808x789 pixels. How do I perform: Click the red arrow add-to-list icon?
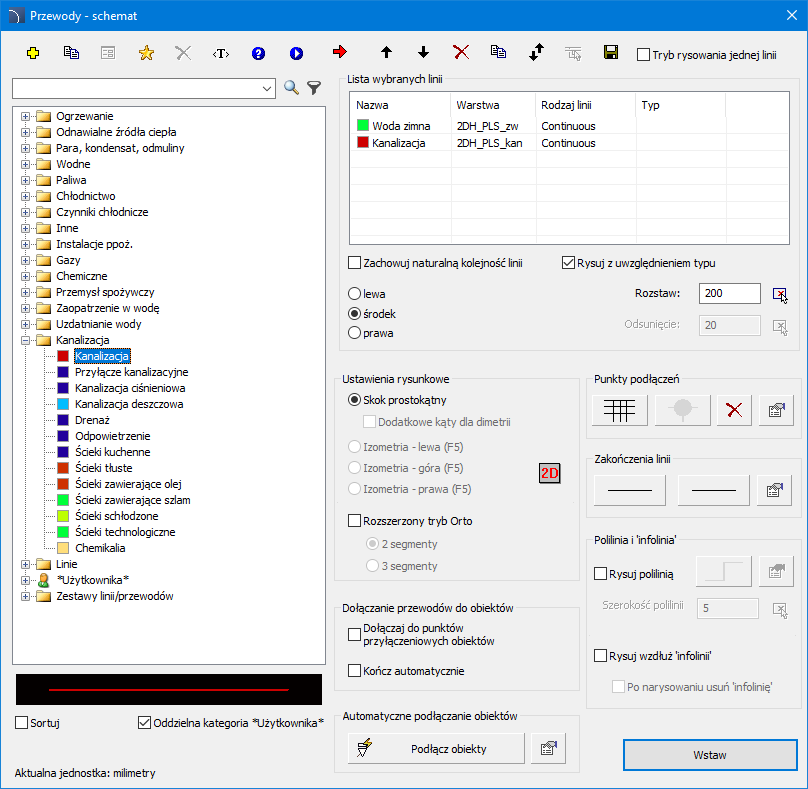coord(340,52)
